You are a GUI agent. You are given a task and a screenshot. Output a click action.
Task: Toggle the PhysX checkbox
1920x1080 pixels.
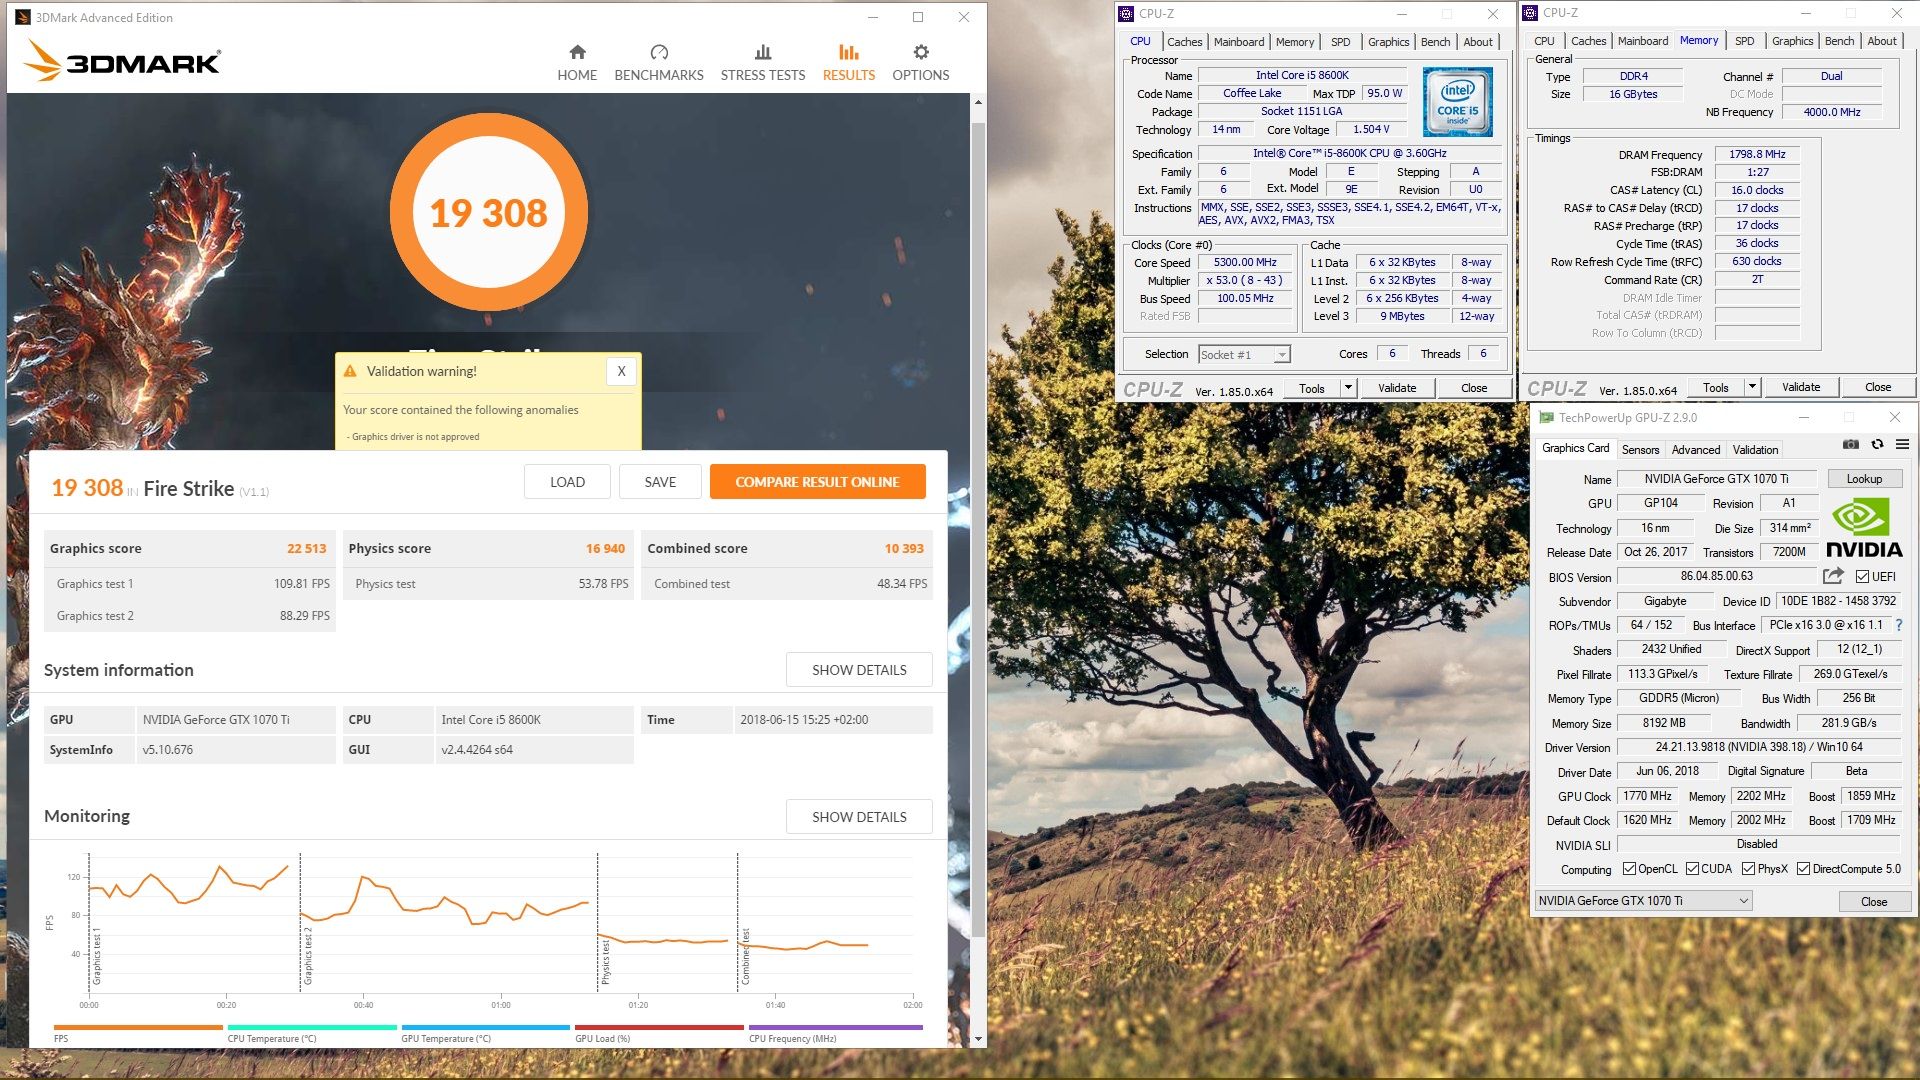pos(1748,869)
